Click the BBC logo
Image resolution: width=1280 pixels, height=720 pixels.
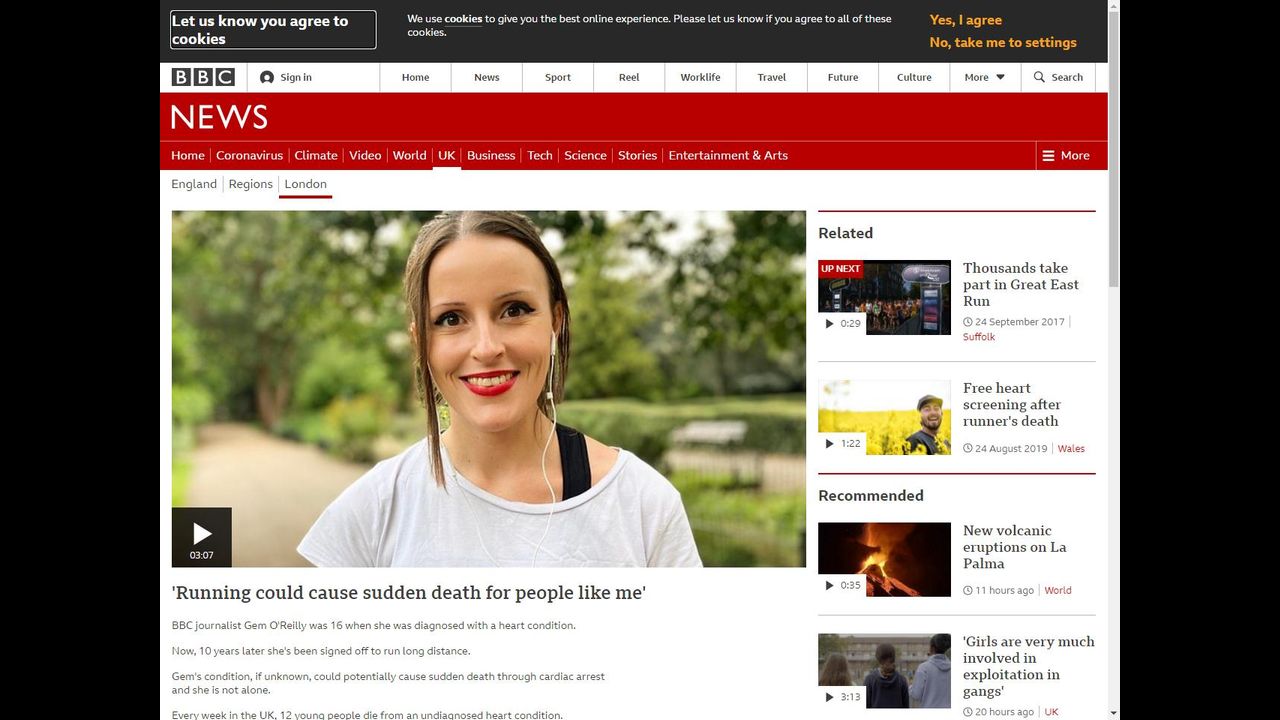(x=203, y=77)
